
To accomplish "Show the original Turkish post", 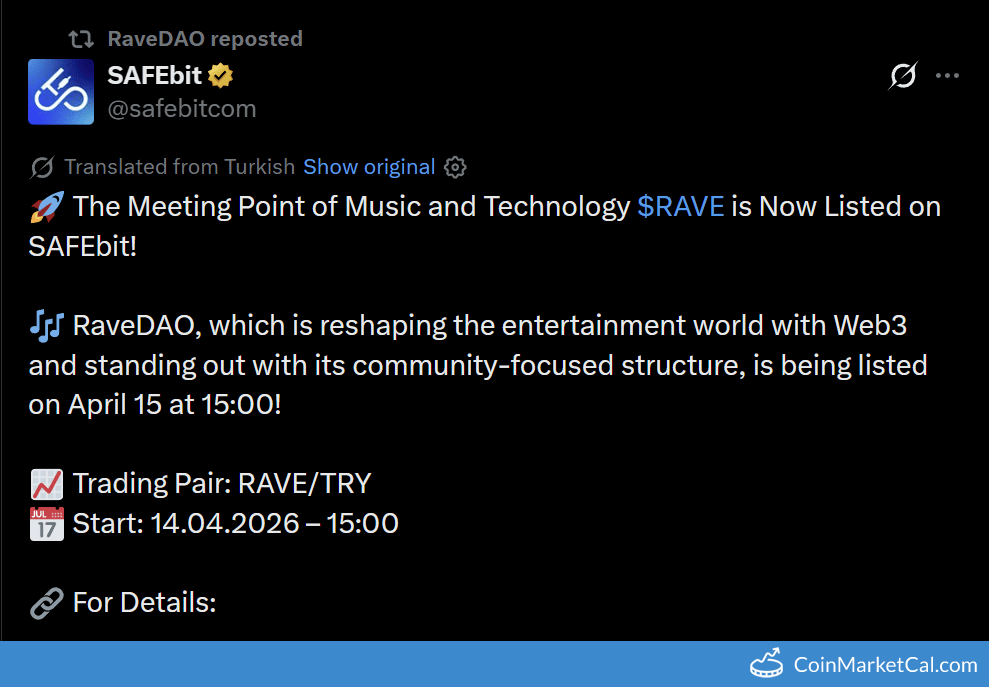I will click(x=369, y=167).
